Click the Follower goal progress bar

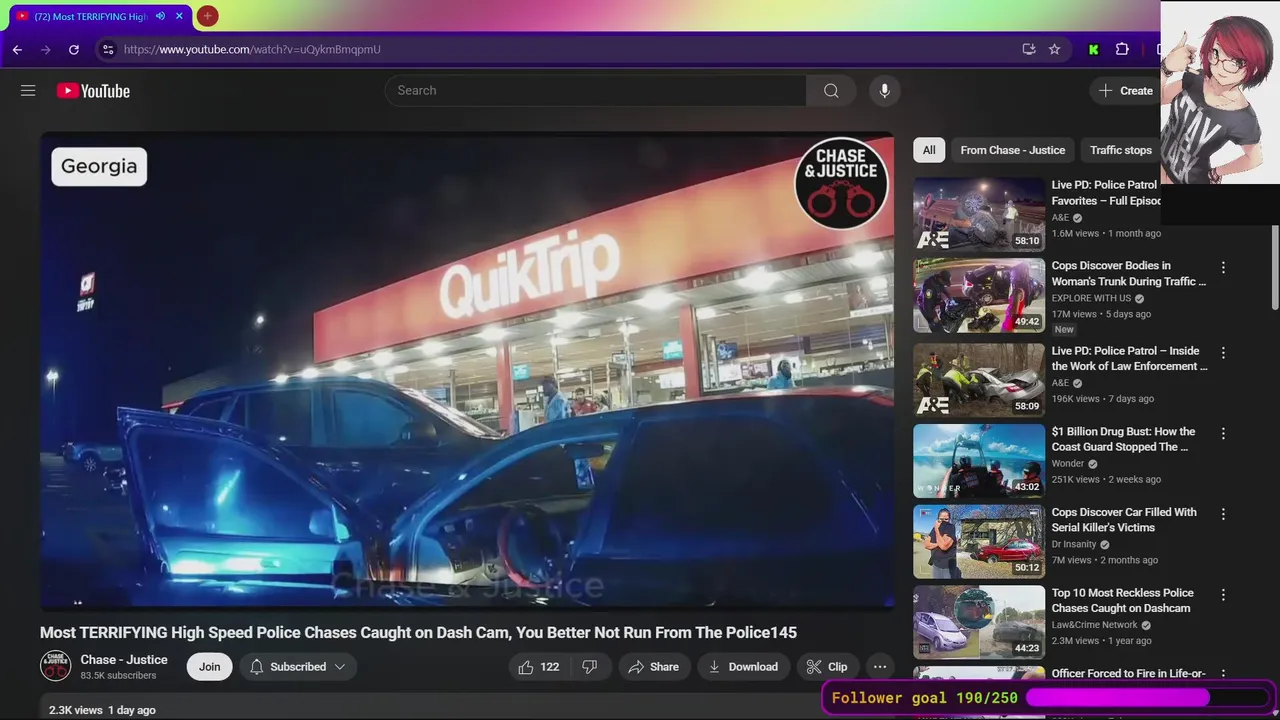1147,698
